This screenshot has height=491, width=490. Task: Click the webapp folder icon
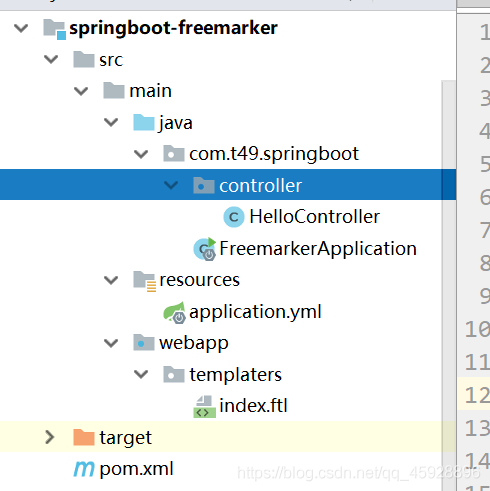[x=144, y=342]
